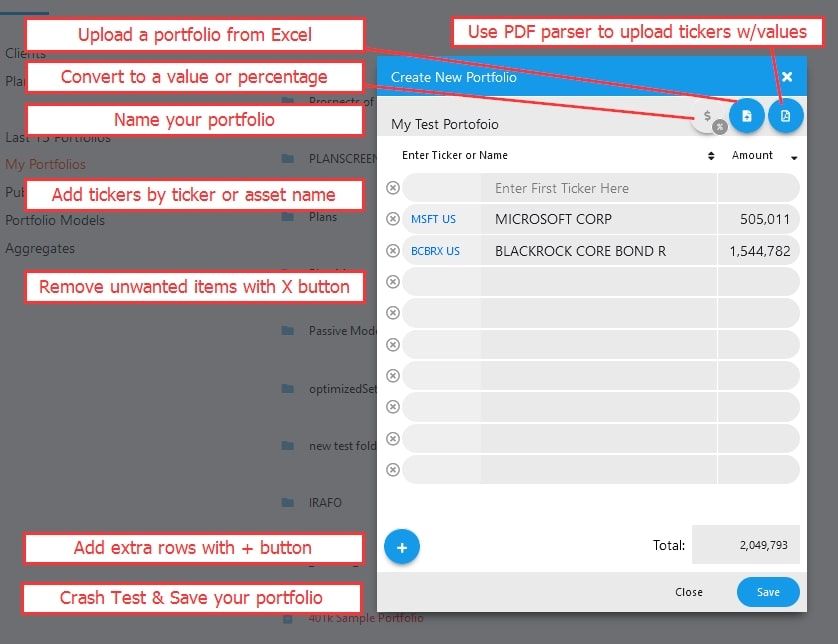
Task: Add extra rows with plus button
Action: tap(402, 547)
